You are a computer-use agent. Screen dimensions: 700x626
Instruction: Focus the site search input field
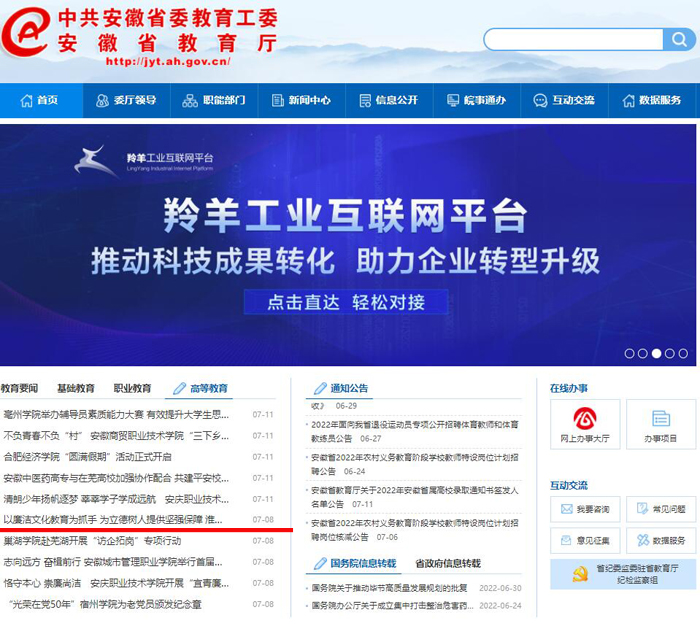point(574,40)
